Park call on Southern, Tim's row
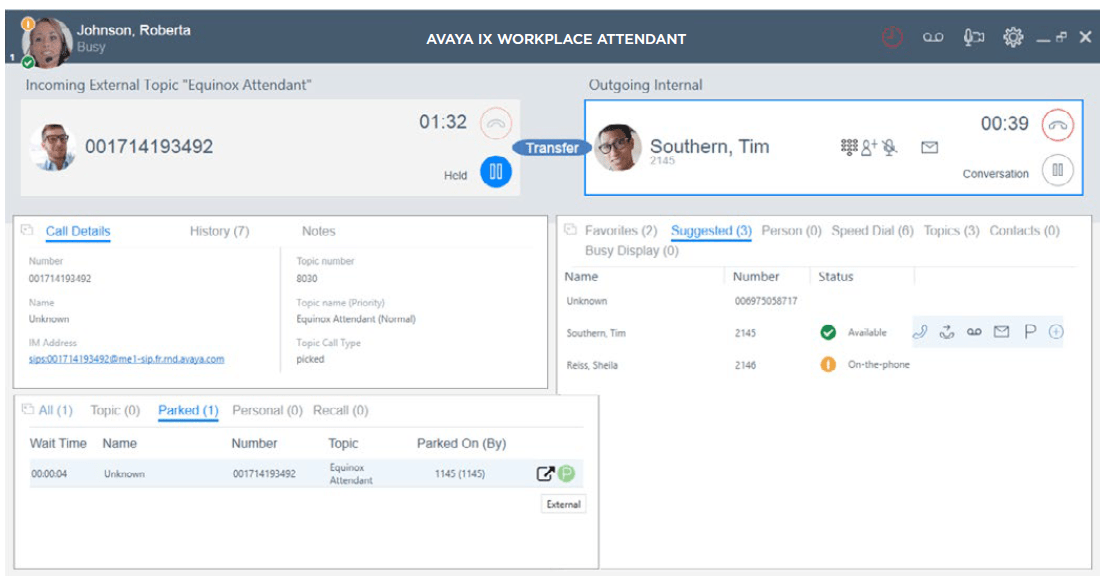 [1029, 333]
